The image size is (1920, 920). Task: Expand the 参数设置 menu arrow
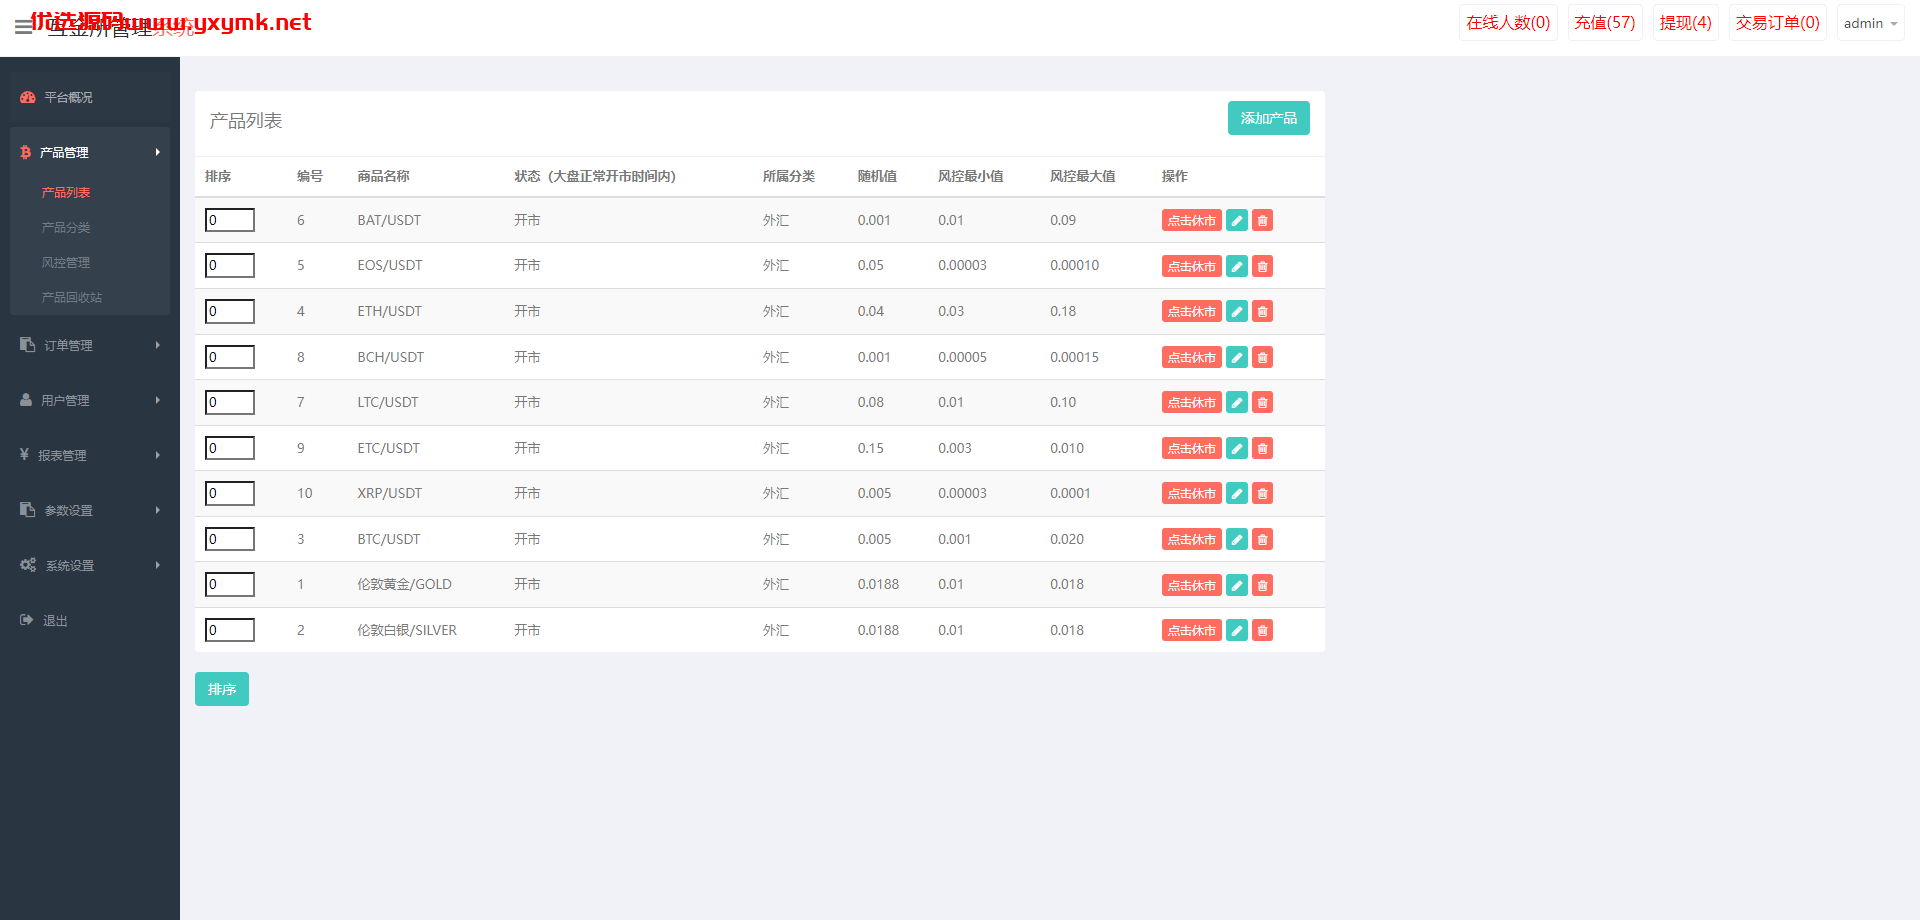pyautogui.click(x=157, y=510)
